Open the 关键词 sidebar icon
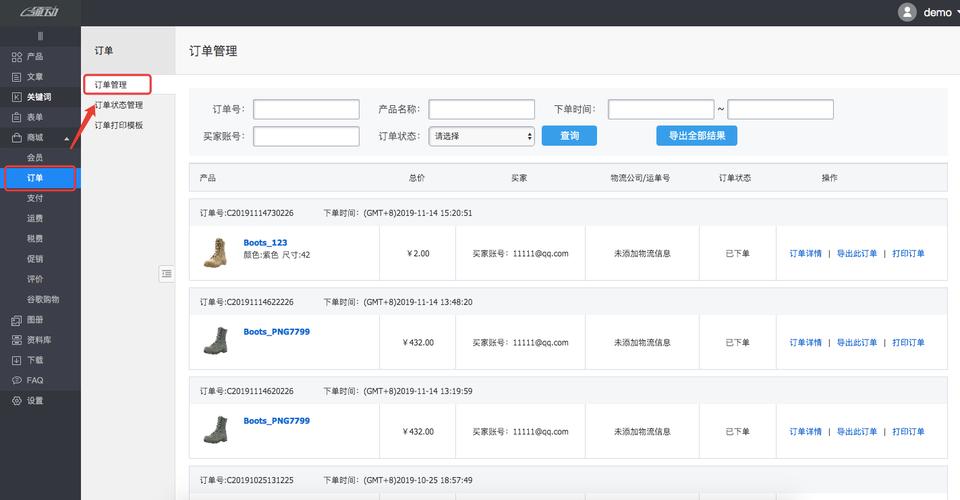 pos(17,97)
